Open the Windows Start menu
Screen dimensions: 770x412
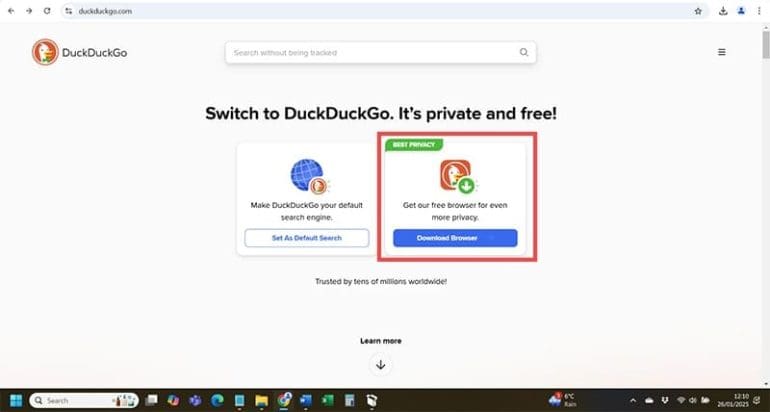16,400
